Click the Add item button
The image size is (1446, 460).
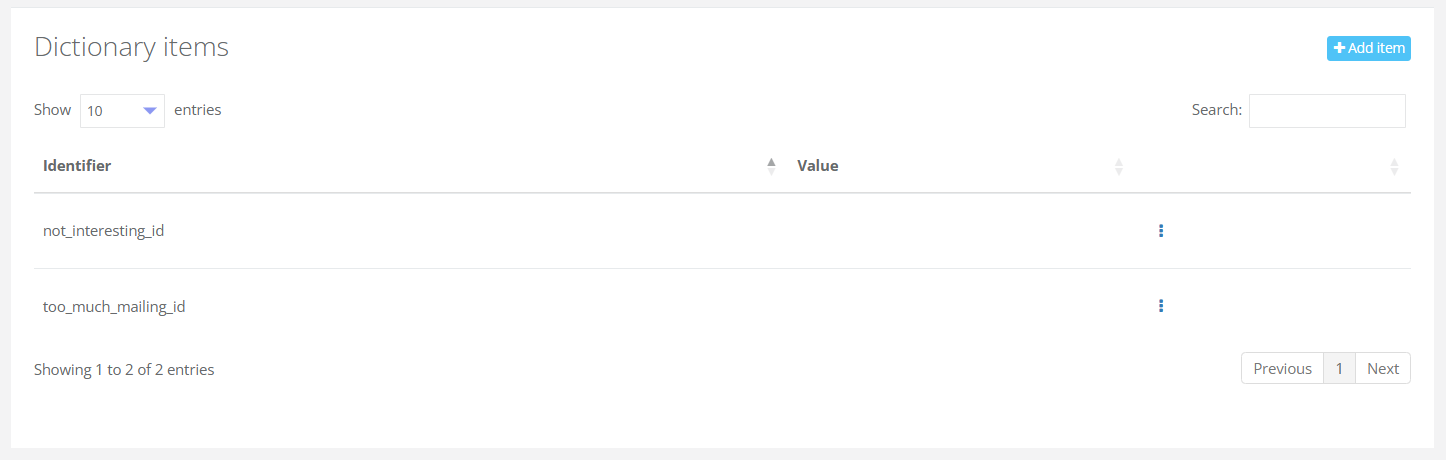(1368, 48)
